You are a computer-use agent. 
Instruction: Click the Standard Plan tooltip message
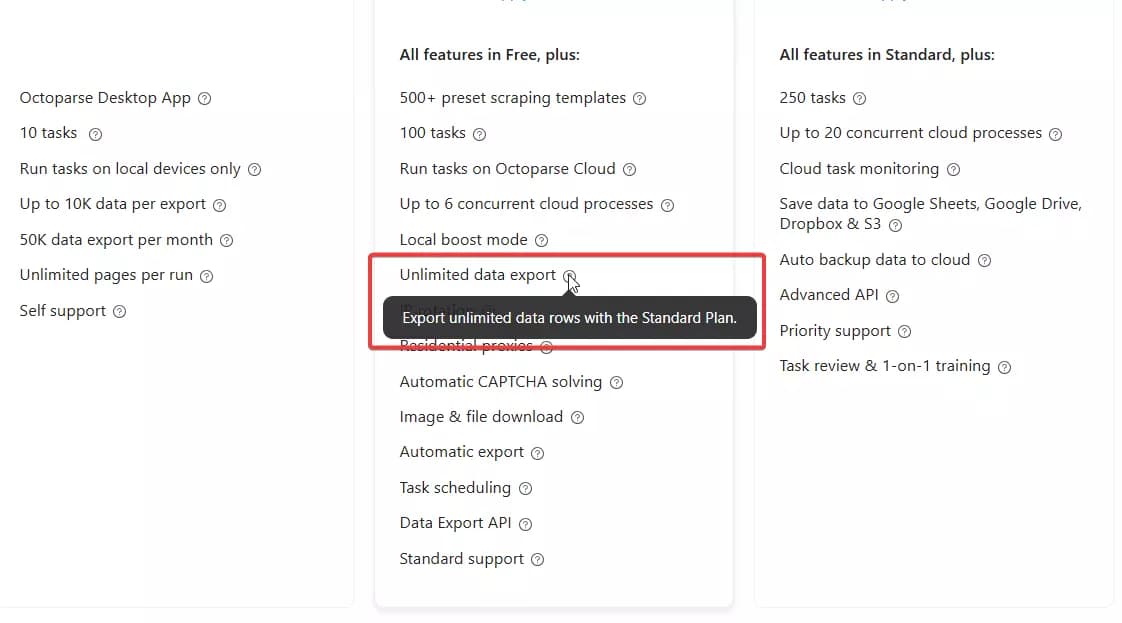(x=569, y=318)
